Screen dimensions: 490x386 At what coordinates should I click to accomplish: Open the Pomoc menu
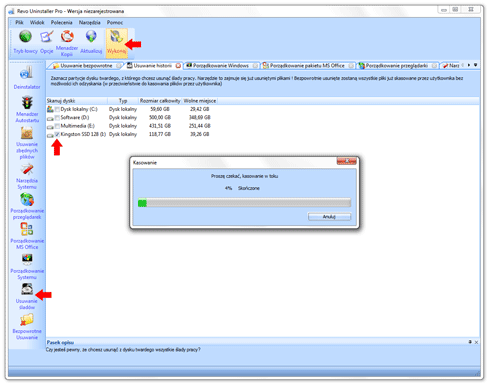[x=115, y=22]
